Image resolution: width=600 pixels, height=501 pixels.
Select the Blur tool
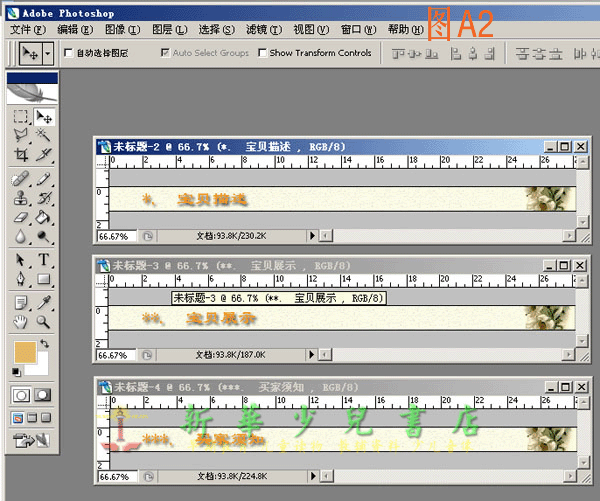21,237
